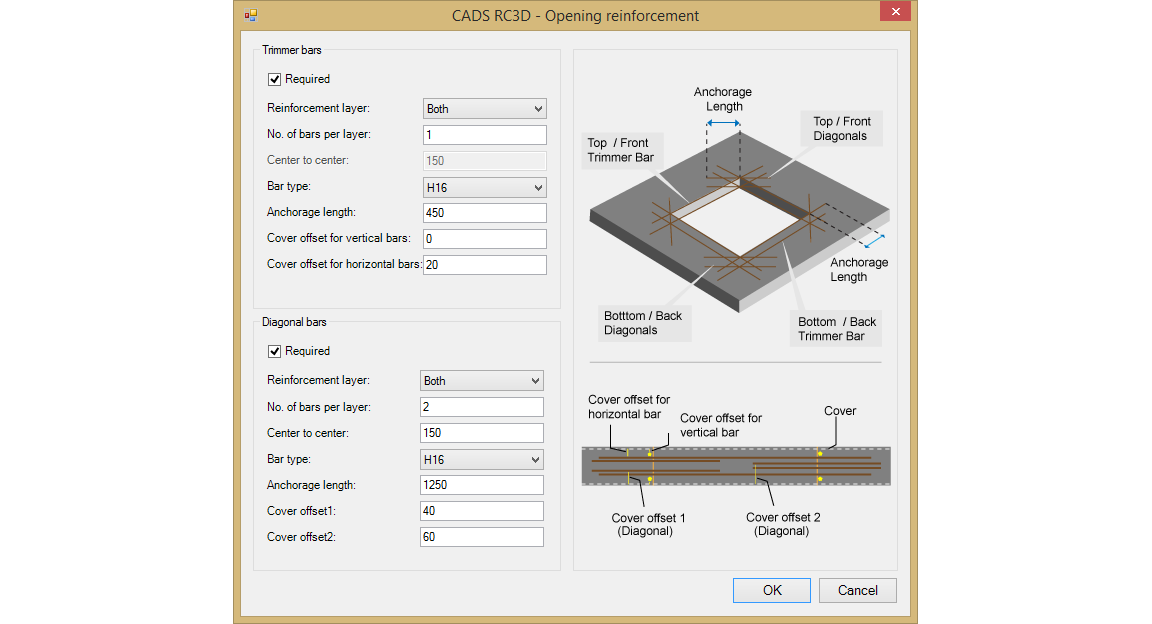Image resolution: width=1152 pixels, height=624 pixels.
Task: Open Diagonal bars Reinforcement layer dropdown
Action: (x=482, y=381)
